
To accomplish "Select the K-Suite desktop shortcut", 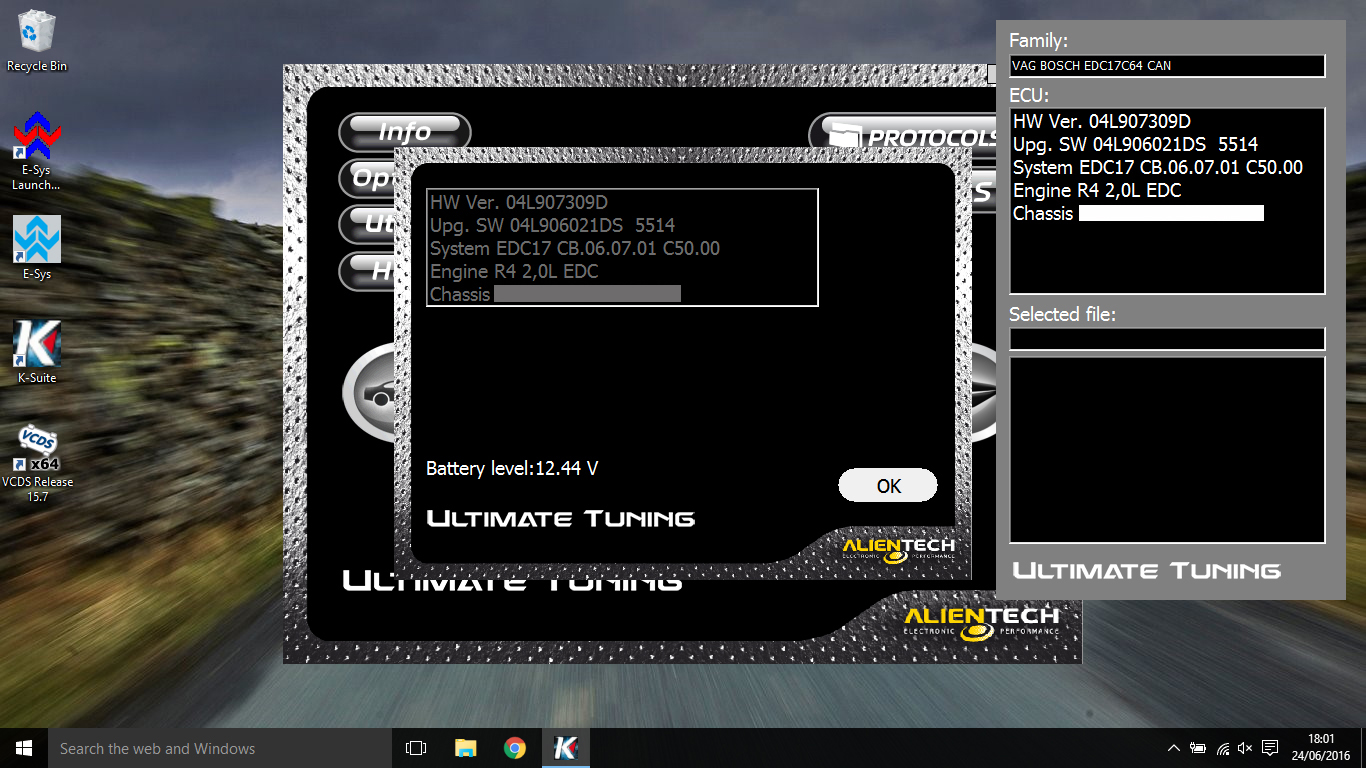I will 37,352.
